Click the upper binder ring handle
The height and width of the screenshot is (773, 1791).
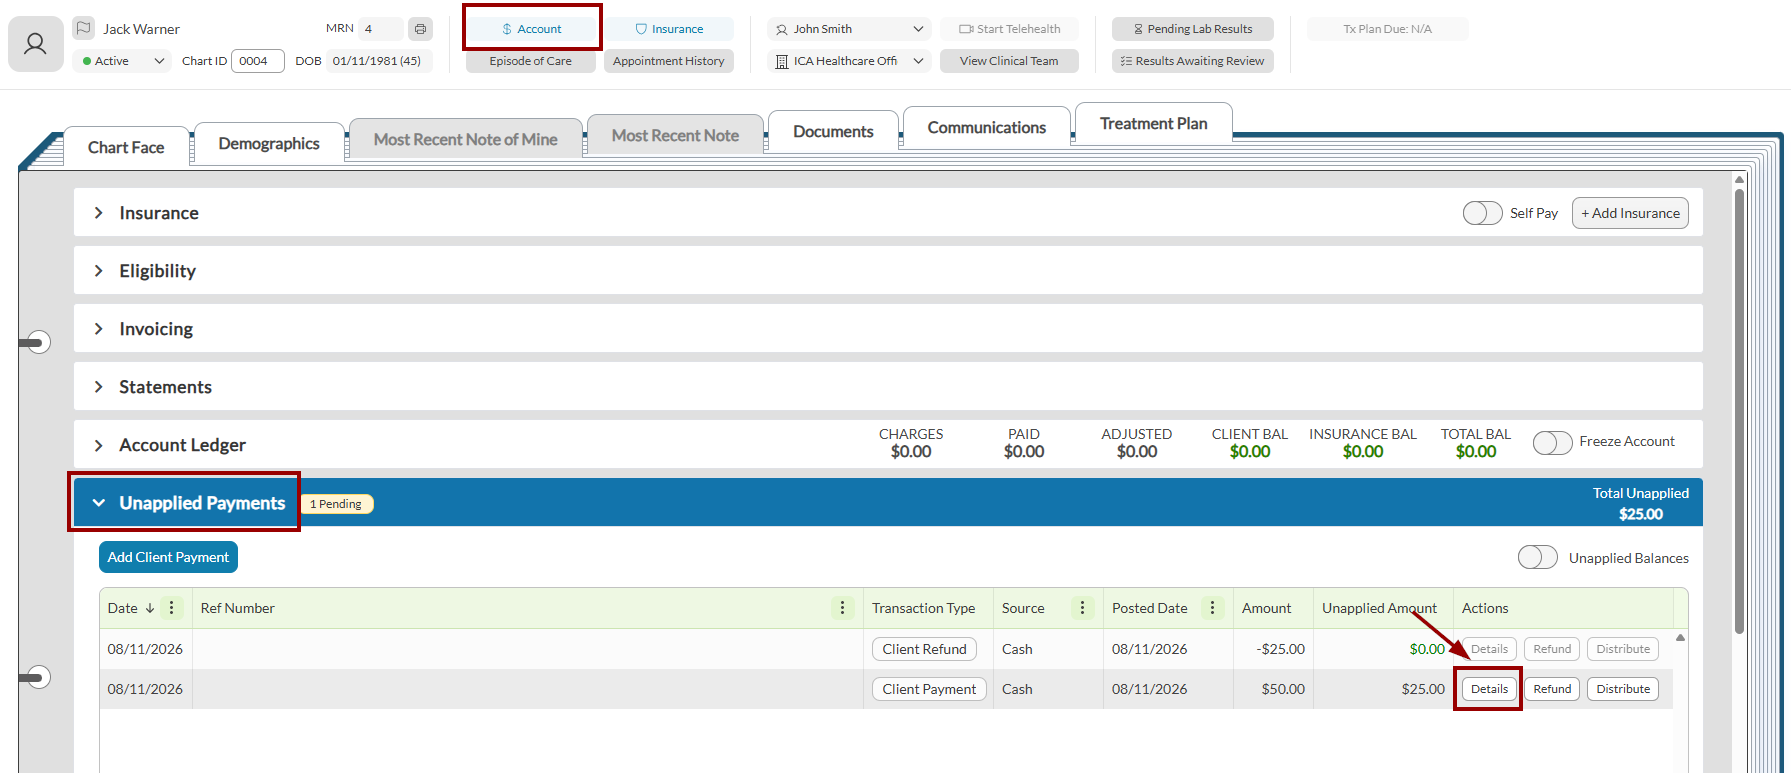point(36,343)
